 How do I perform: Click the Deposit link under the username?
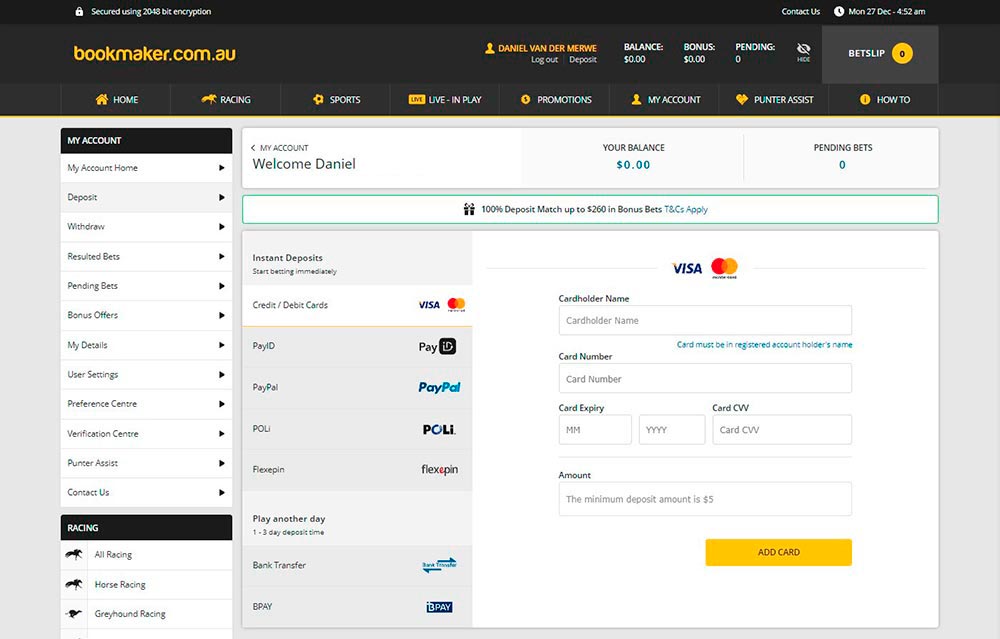click(x=583, y=59)
